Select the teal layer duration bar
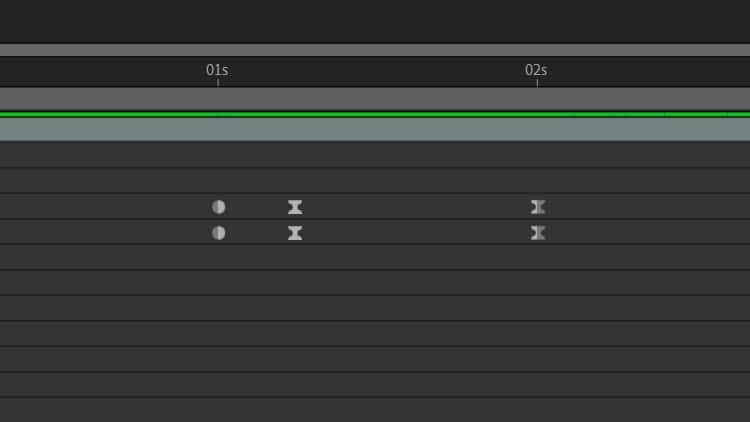This screenshot has height=422, width=750. (x=375, y=130)
